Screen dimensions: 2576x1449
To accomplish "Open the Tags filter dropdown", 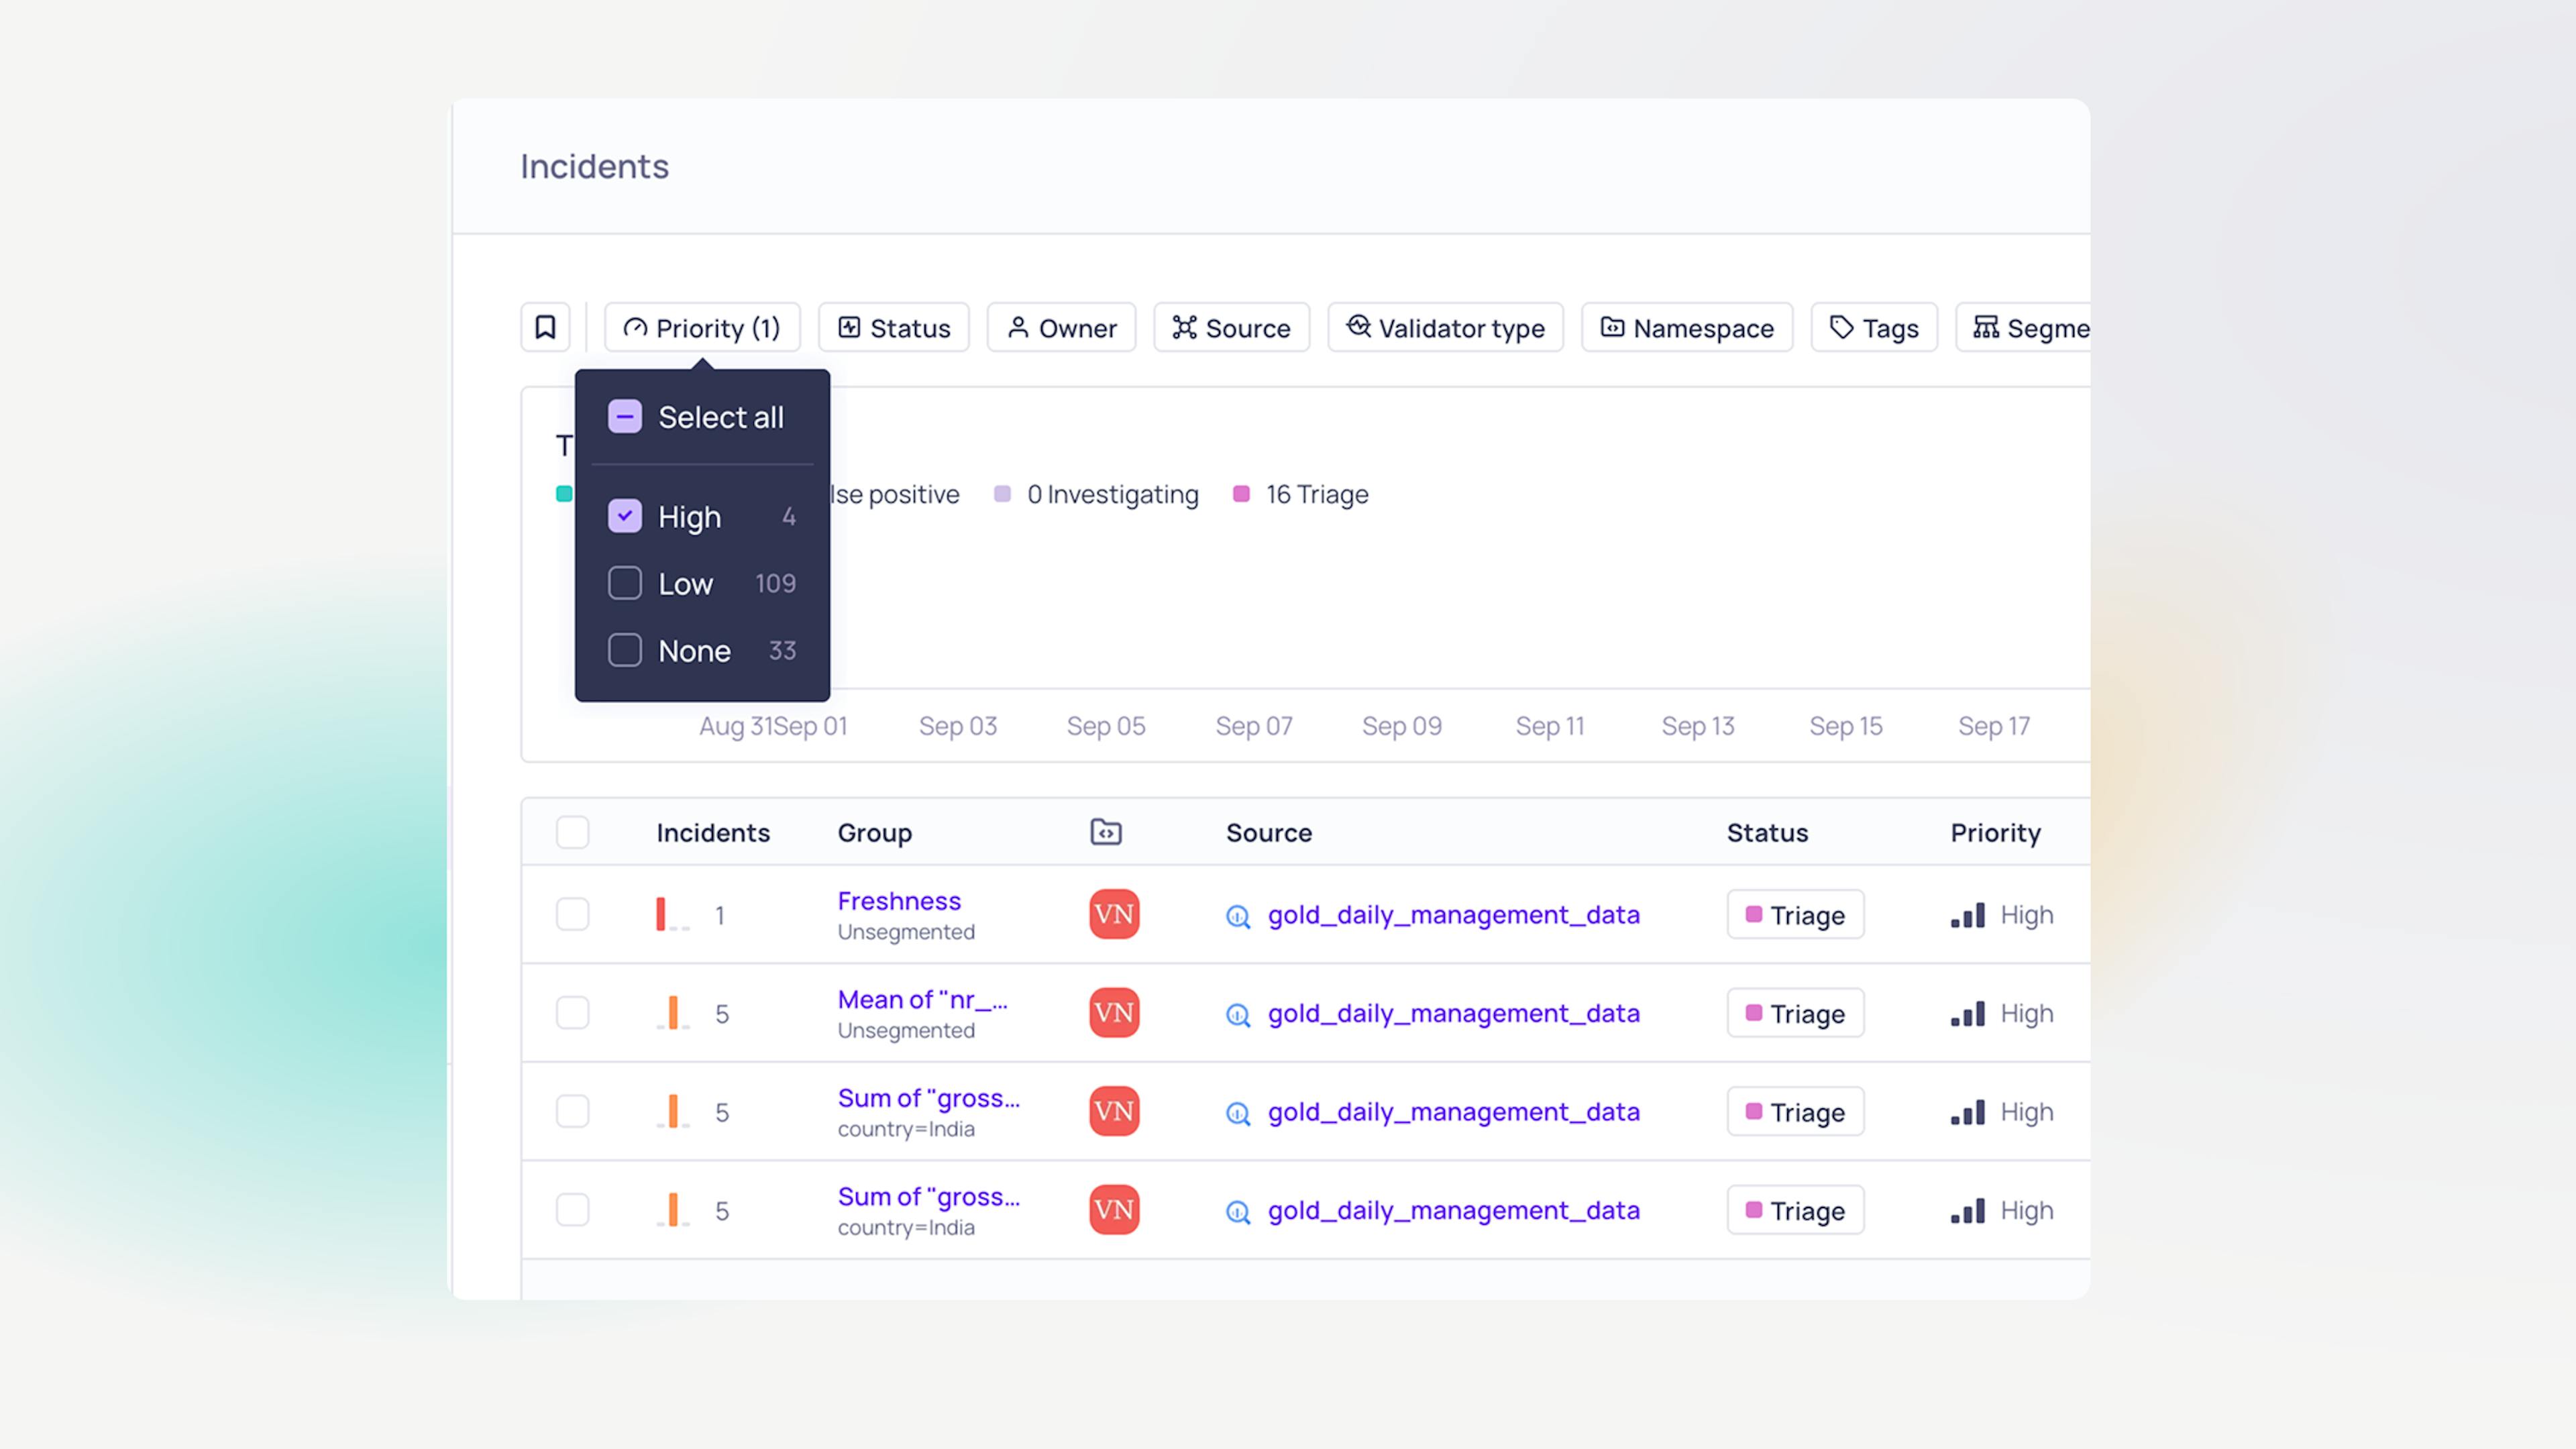I will pyautogui.click(x=1874, y=327).
